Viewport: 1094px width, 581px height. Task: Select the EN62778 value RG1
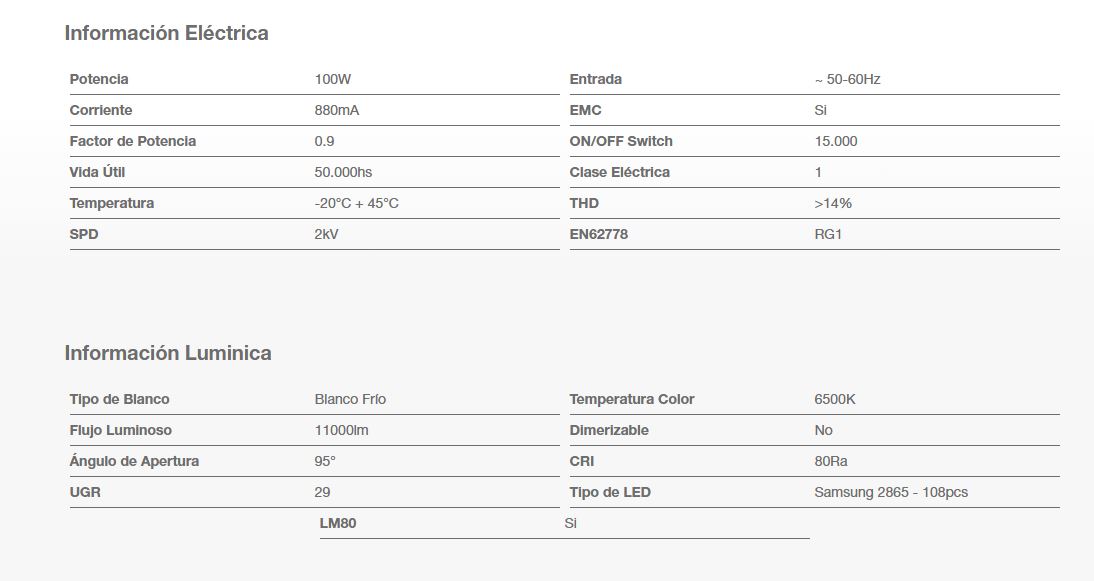pyautogui.click(x=830, y=234)
